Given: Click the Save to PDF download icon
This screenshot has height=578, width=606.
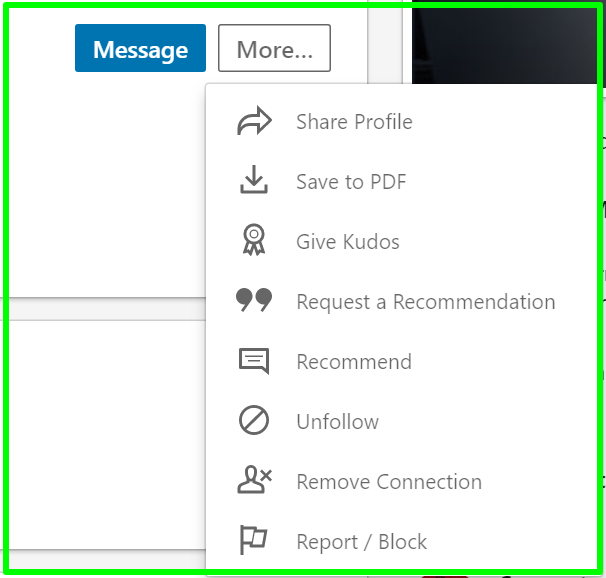Looking at the screenshot, I should (x=254, y=180).
